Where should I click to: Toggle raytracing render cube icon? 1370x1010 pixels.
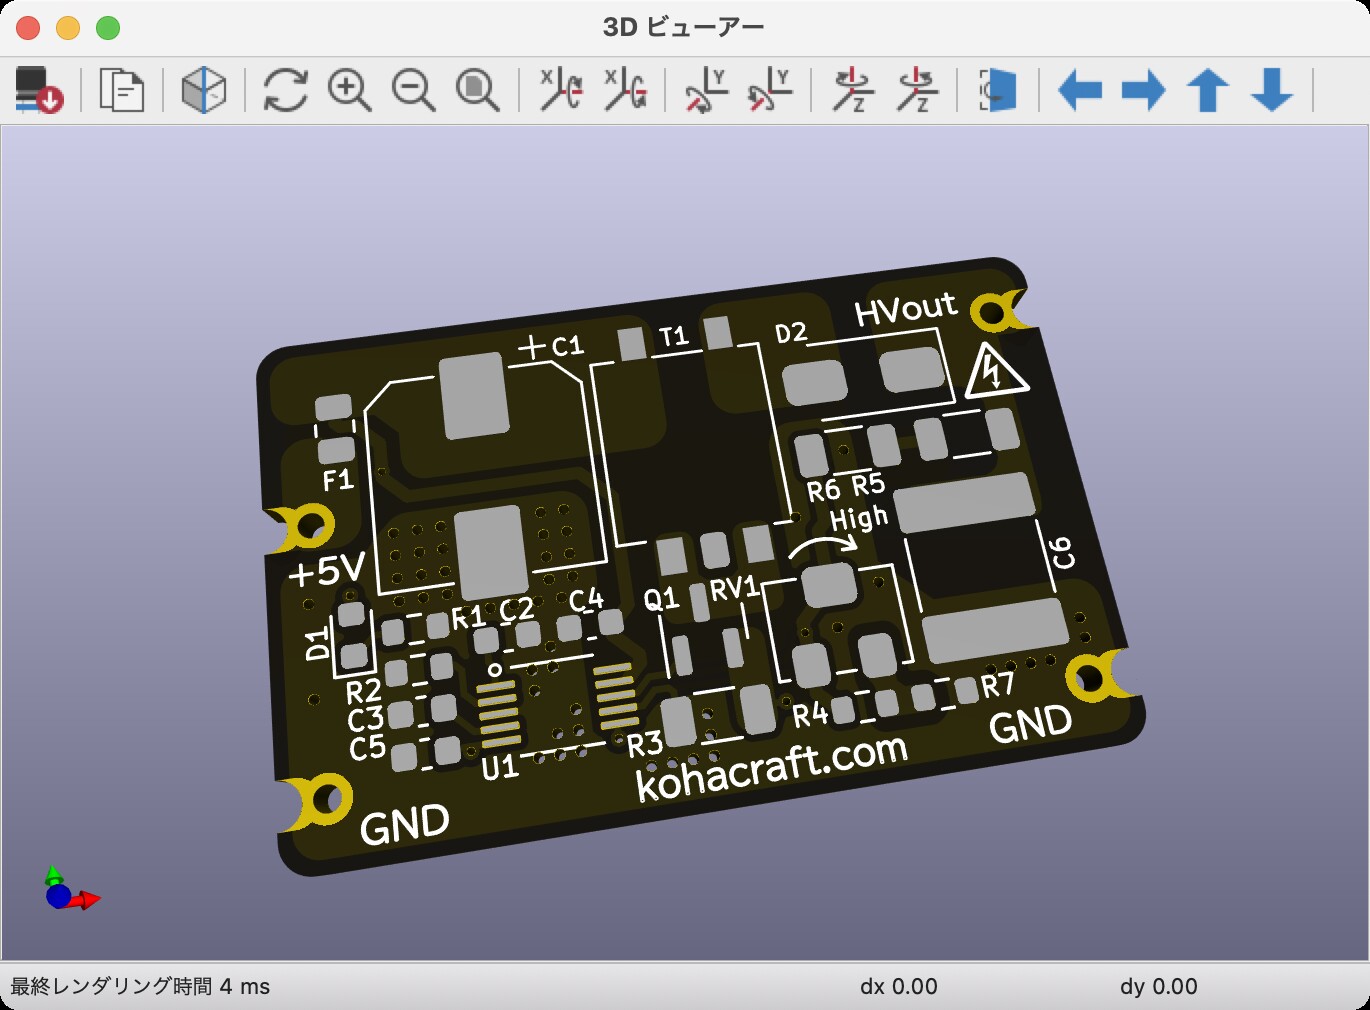204,90
